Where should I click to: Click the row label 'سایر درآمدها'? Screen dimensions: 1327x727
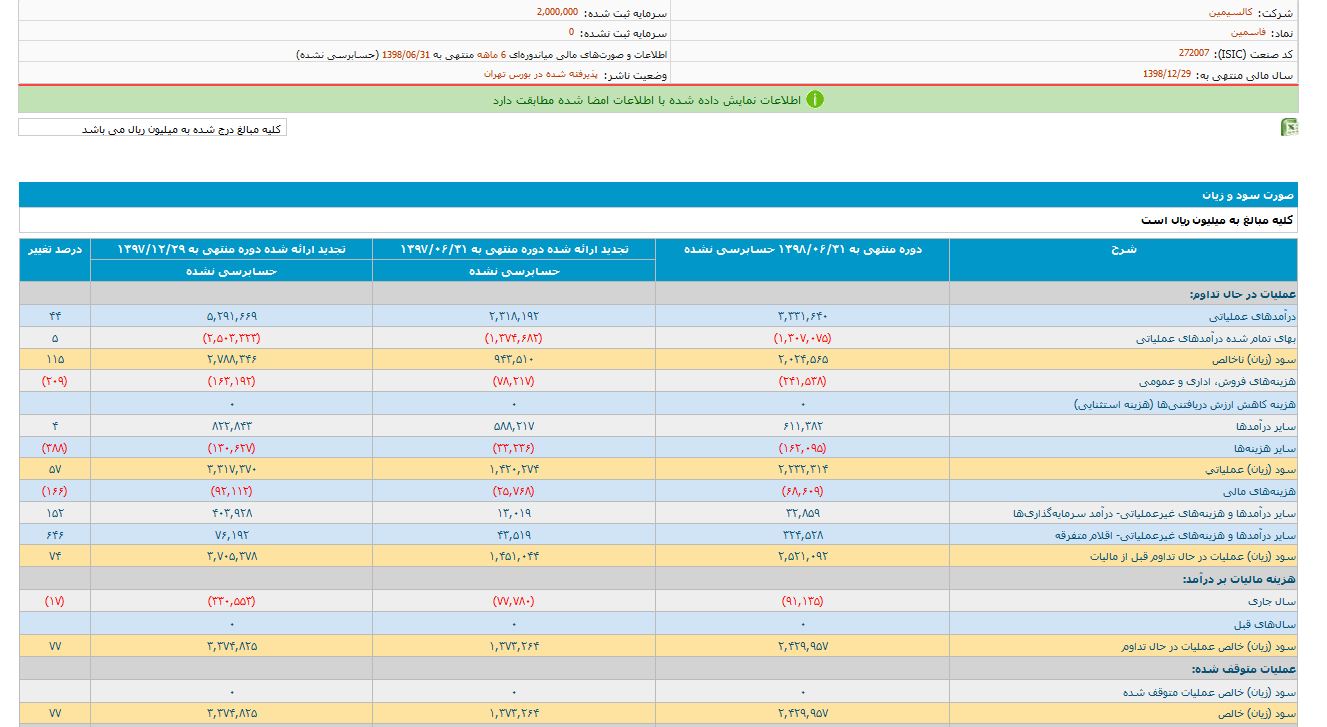pos(1265,426)
